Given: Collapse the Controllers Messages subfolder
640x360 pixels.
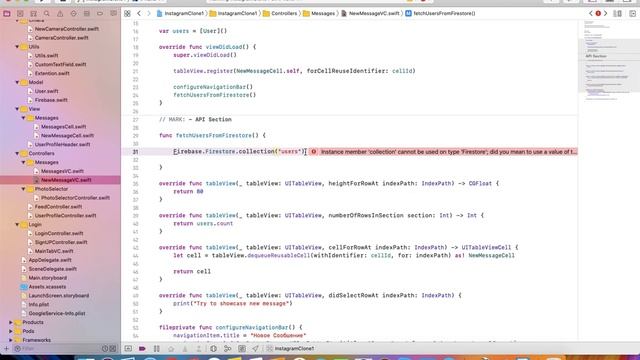Looking at the screenshot, I should 23,162.
